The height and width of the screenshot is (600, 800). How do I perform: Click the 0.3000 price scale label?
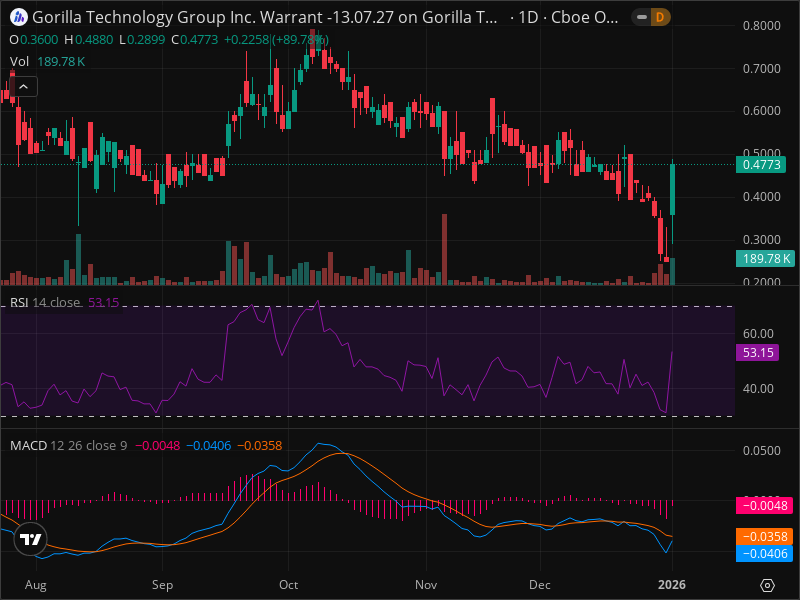(761, 240)
